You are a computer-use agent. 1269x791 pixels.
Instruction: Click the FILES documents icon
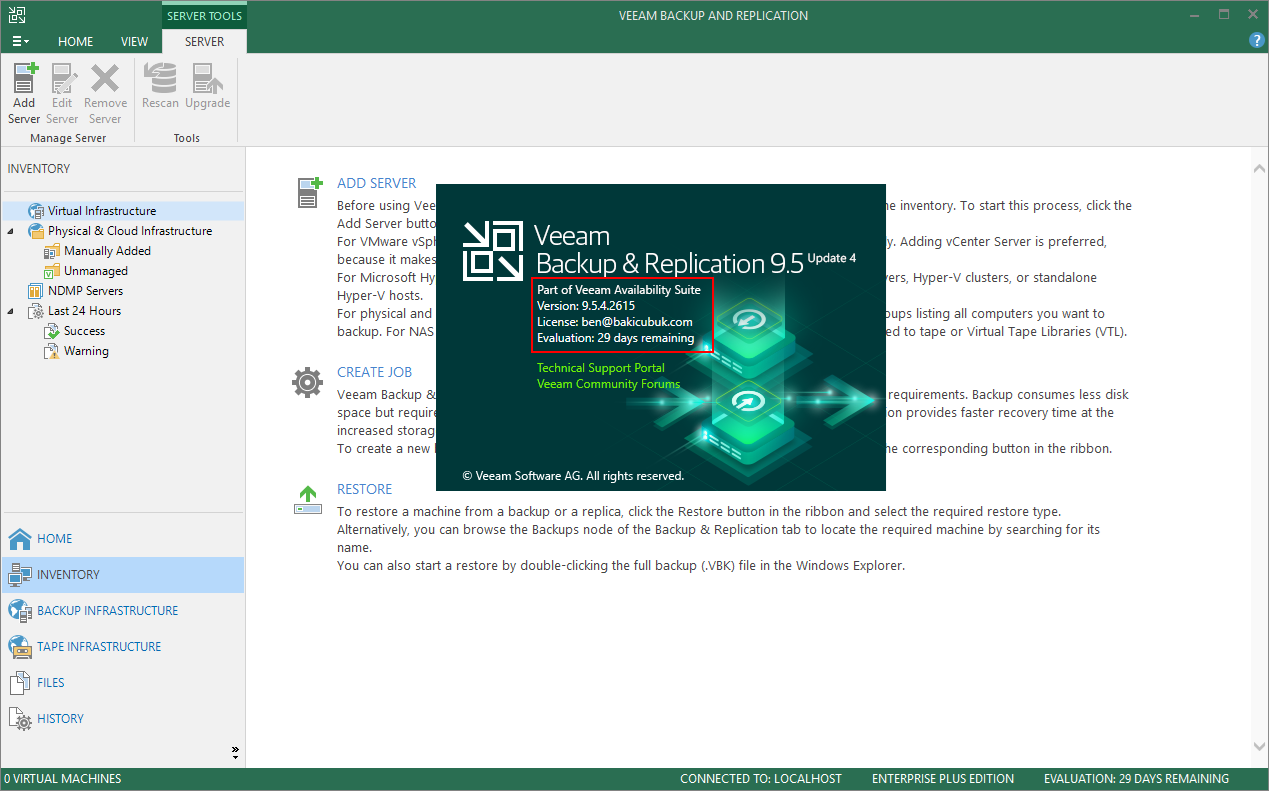pyautogui.click(x=20, y=683)
